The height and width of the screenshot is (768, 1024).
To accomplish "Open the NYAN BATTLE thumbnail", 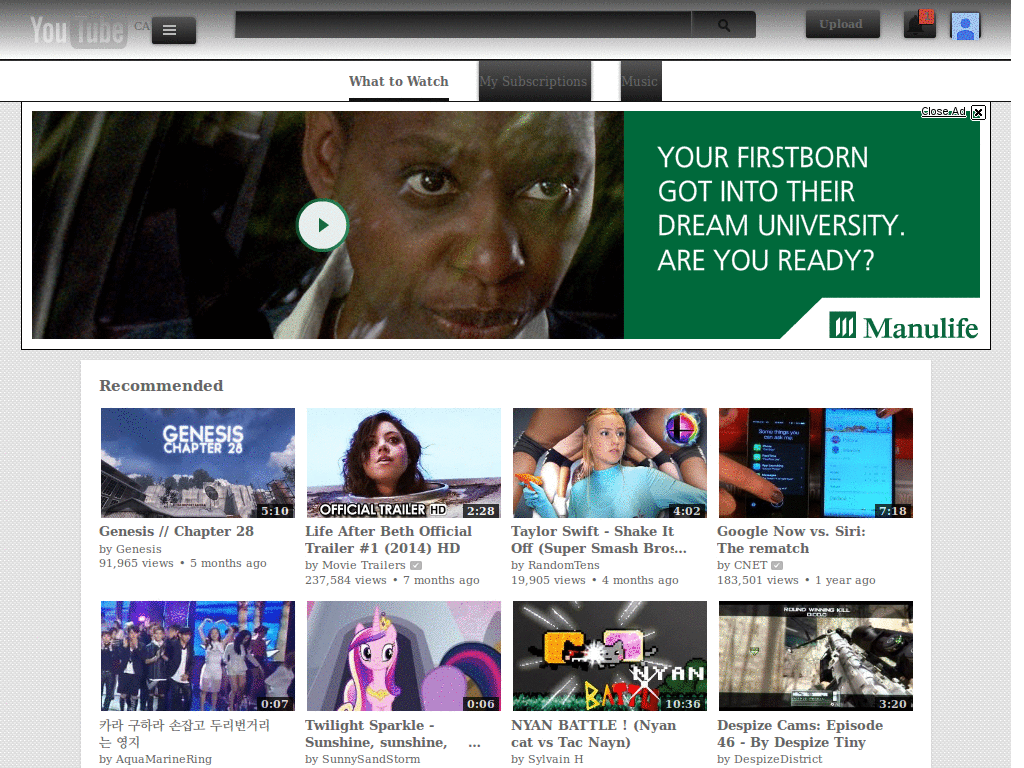I will 610,656.
